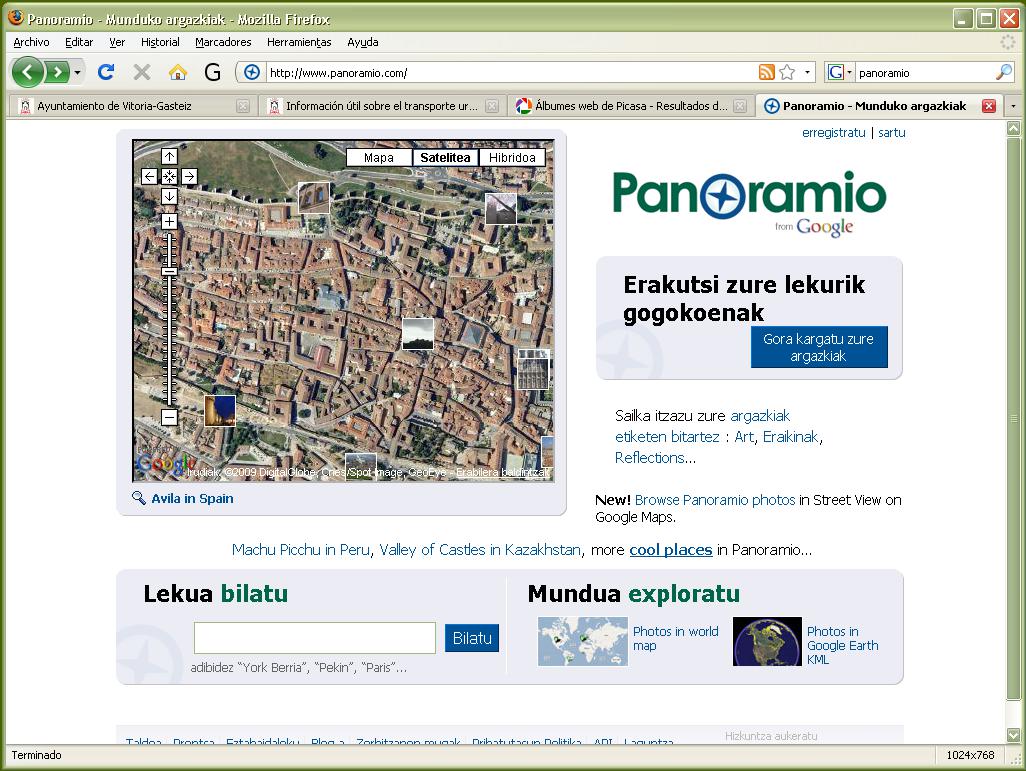
Task: Click the search box containing panoramio
Action: 924,73
